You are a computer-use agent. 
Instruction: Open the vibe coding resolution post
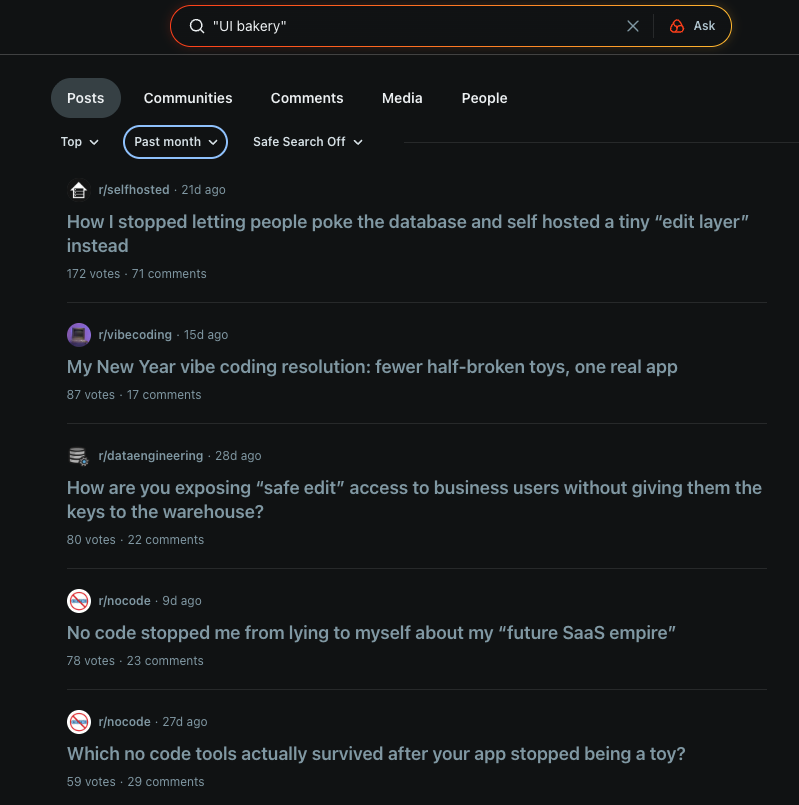click(371, 367)
